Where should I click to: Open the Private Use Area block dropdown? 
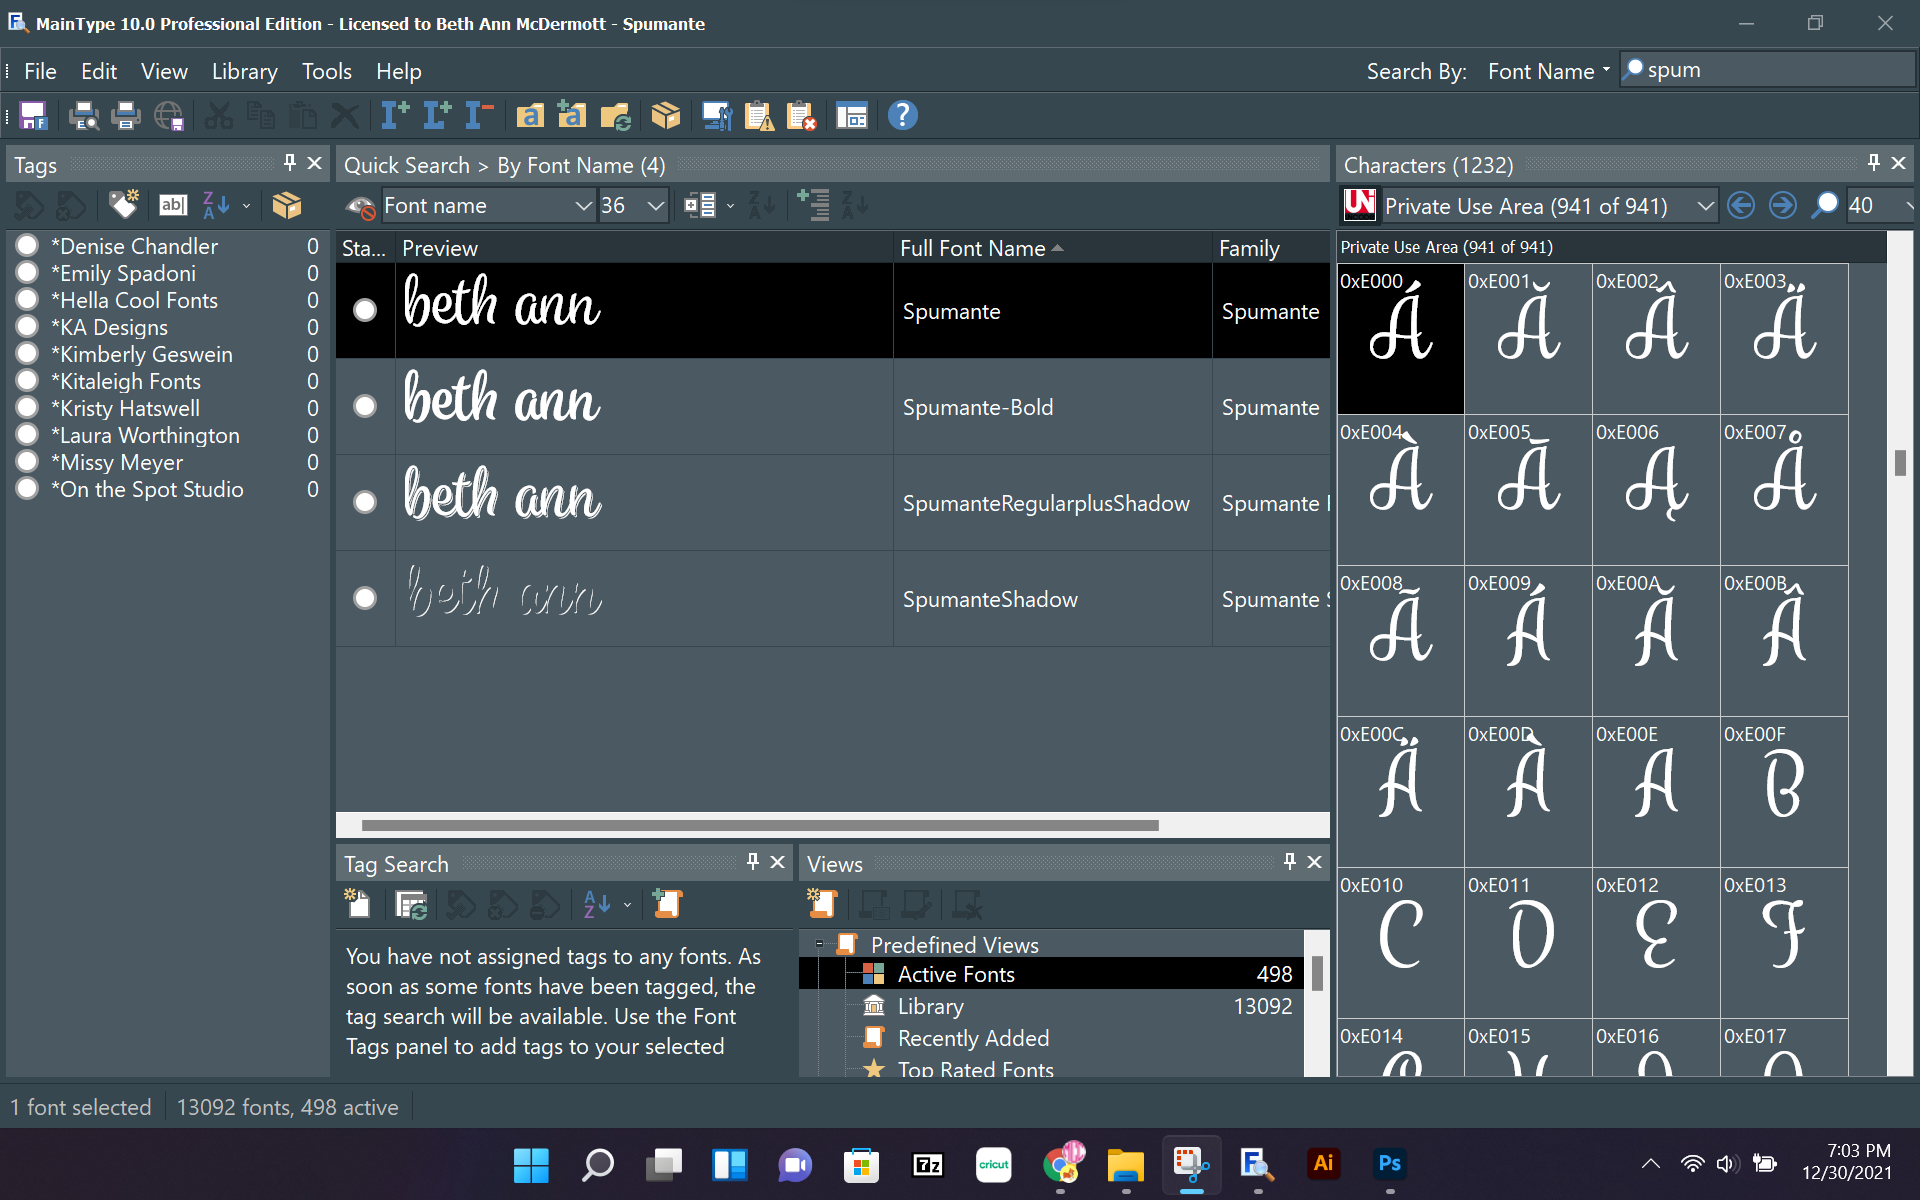[x=1705, y=206]
